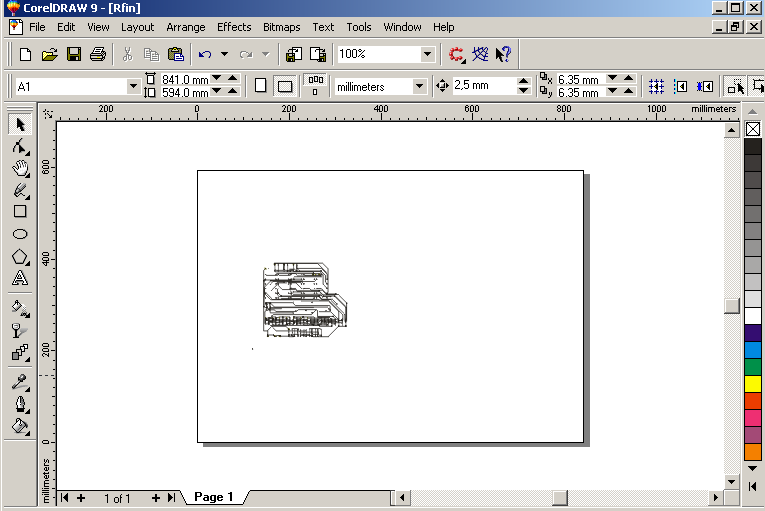
Task: Select the Polygon tool
Action: [20, 256]
